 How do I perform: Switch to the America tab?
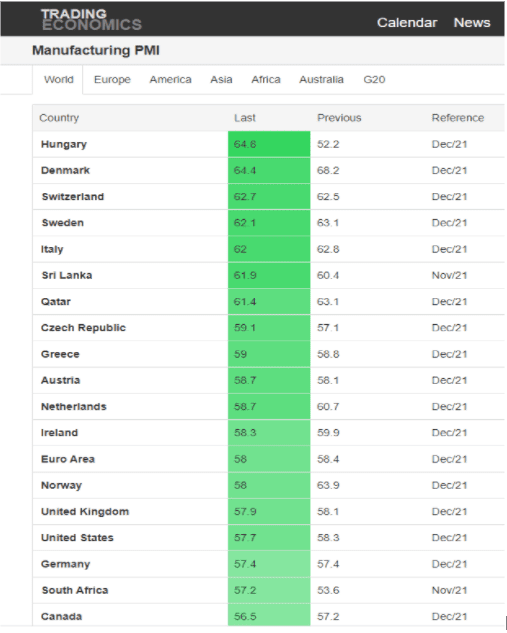[x=170, y=80]
